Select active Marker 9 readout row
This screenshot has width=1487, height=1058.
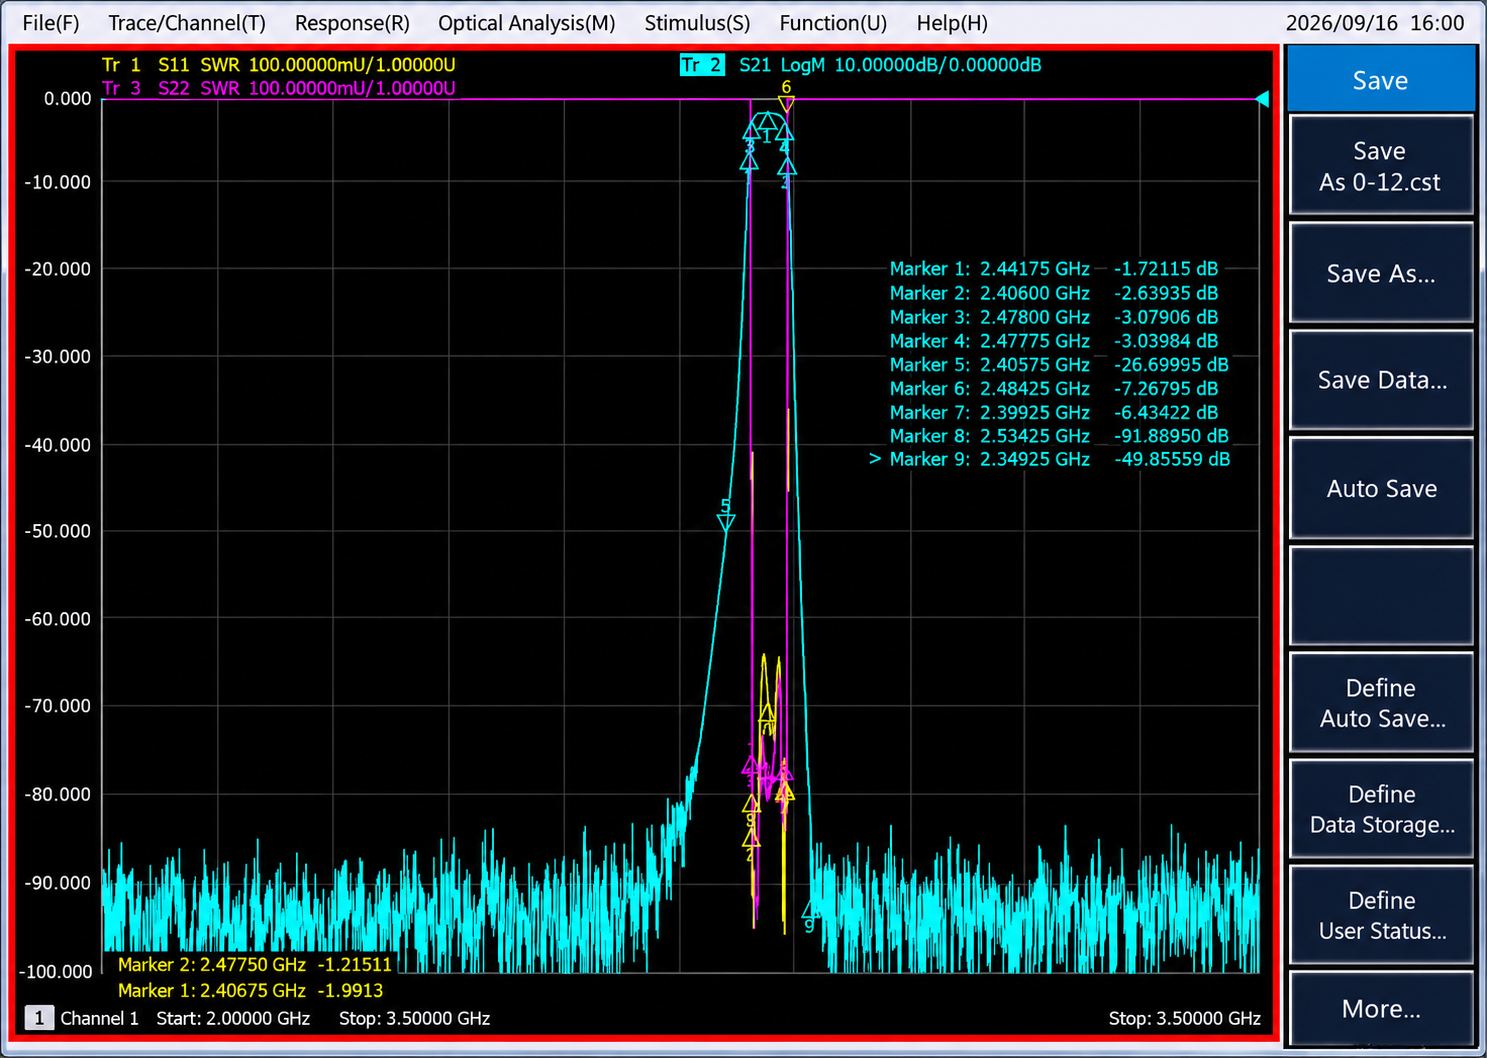(x=1050, y=459)
